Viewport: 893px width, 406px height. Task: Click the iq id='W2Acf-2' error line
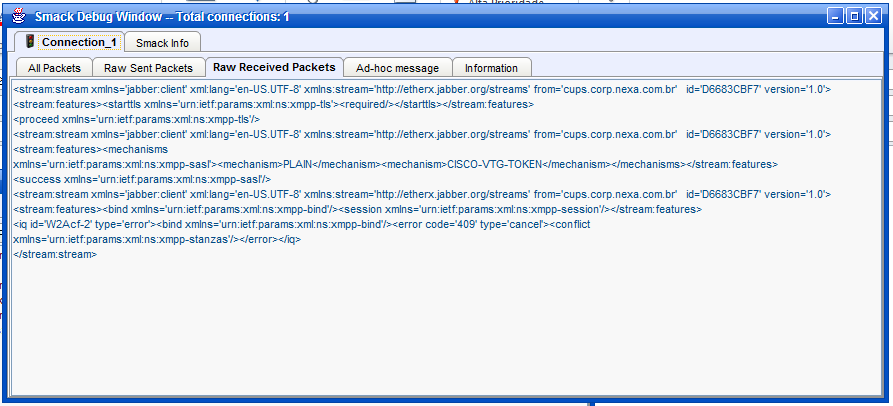[x=302, y=224]
